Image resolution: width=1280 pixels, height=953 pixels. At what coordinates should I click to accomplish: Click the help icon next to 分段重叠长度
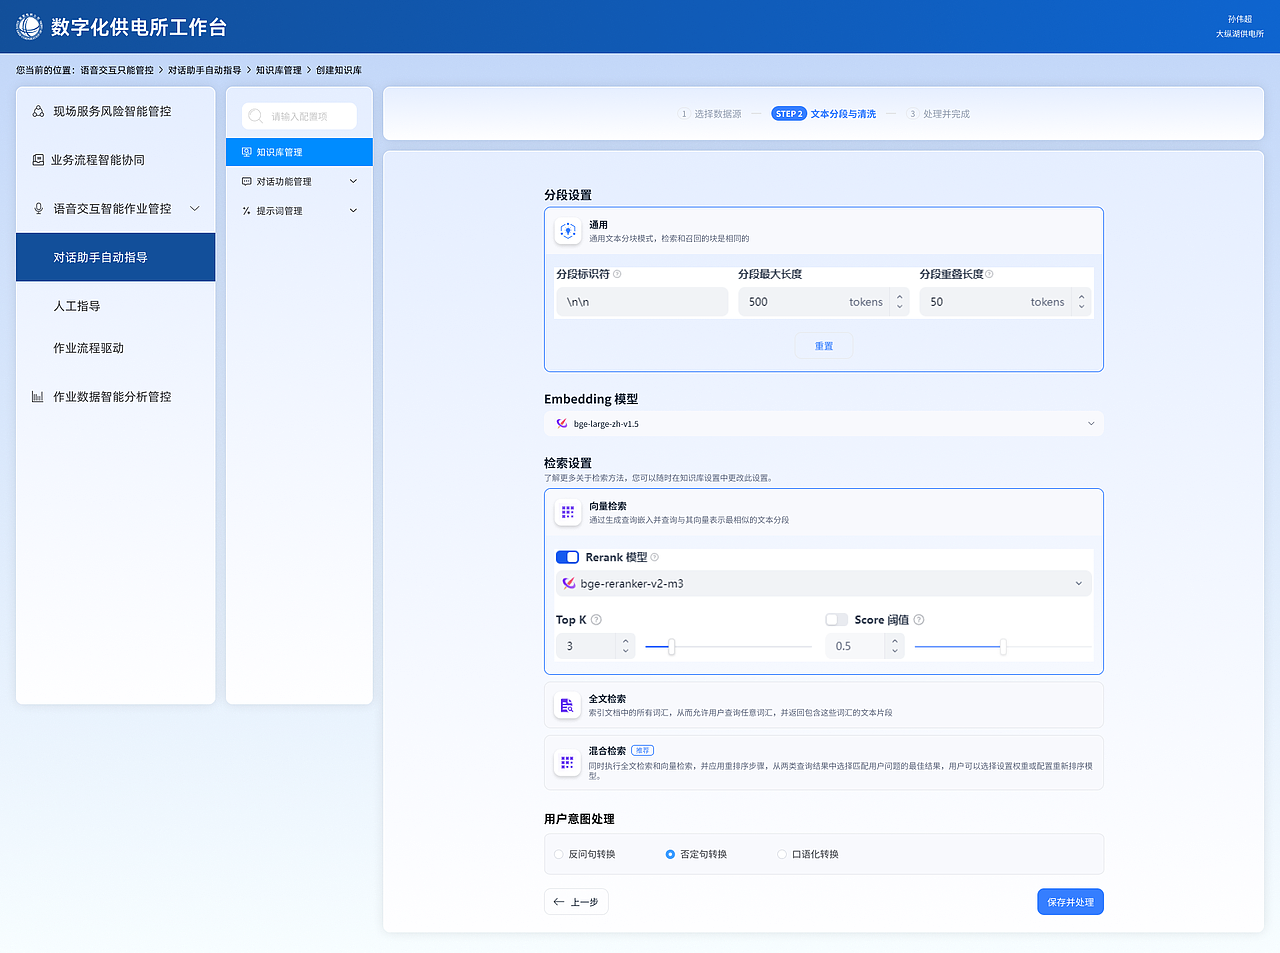[x=989, y=274]
